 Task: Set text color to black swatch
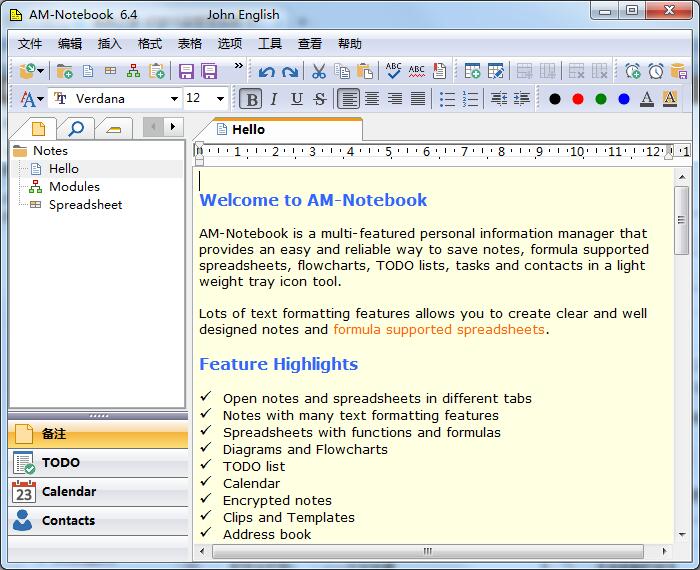point(555,99)
